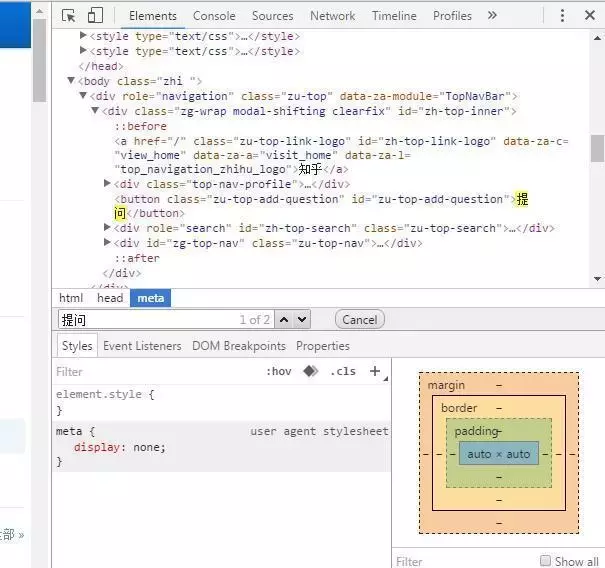Image resolution: width=605 pixels, height=568 pixels.
Task: Close the DevTools panel
Action: (x=590, y=15)
